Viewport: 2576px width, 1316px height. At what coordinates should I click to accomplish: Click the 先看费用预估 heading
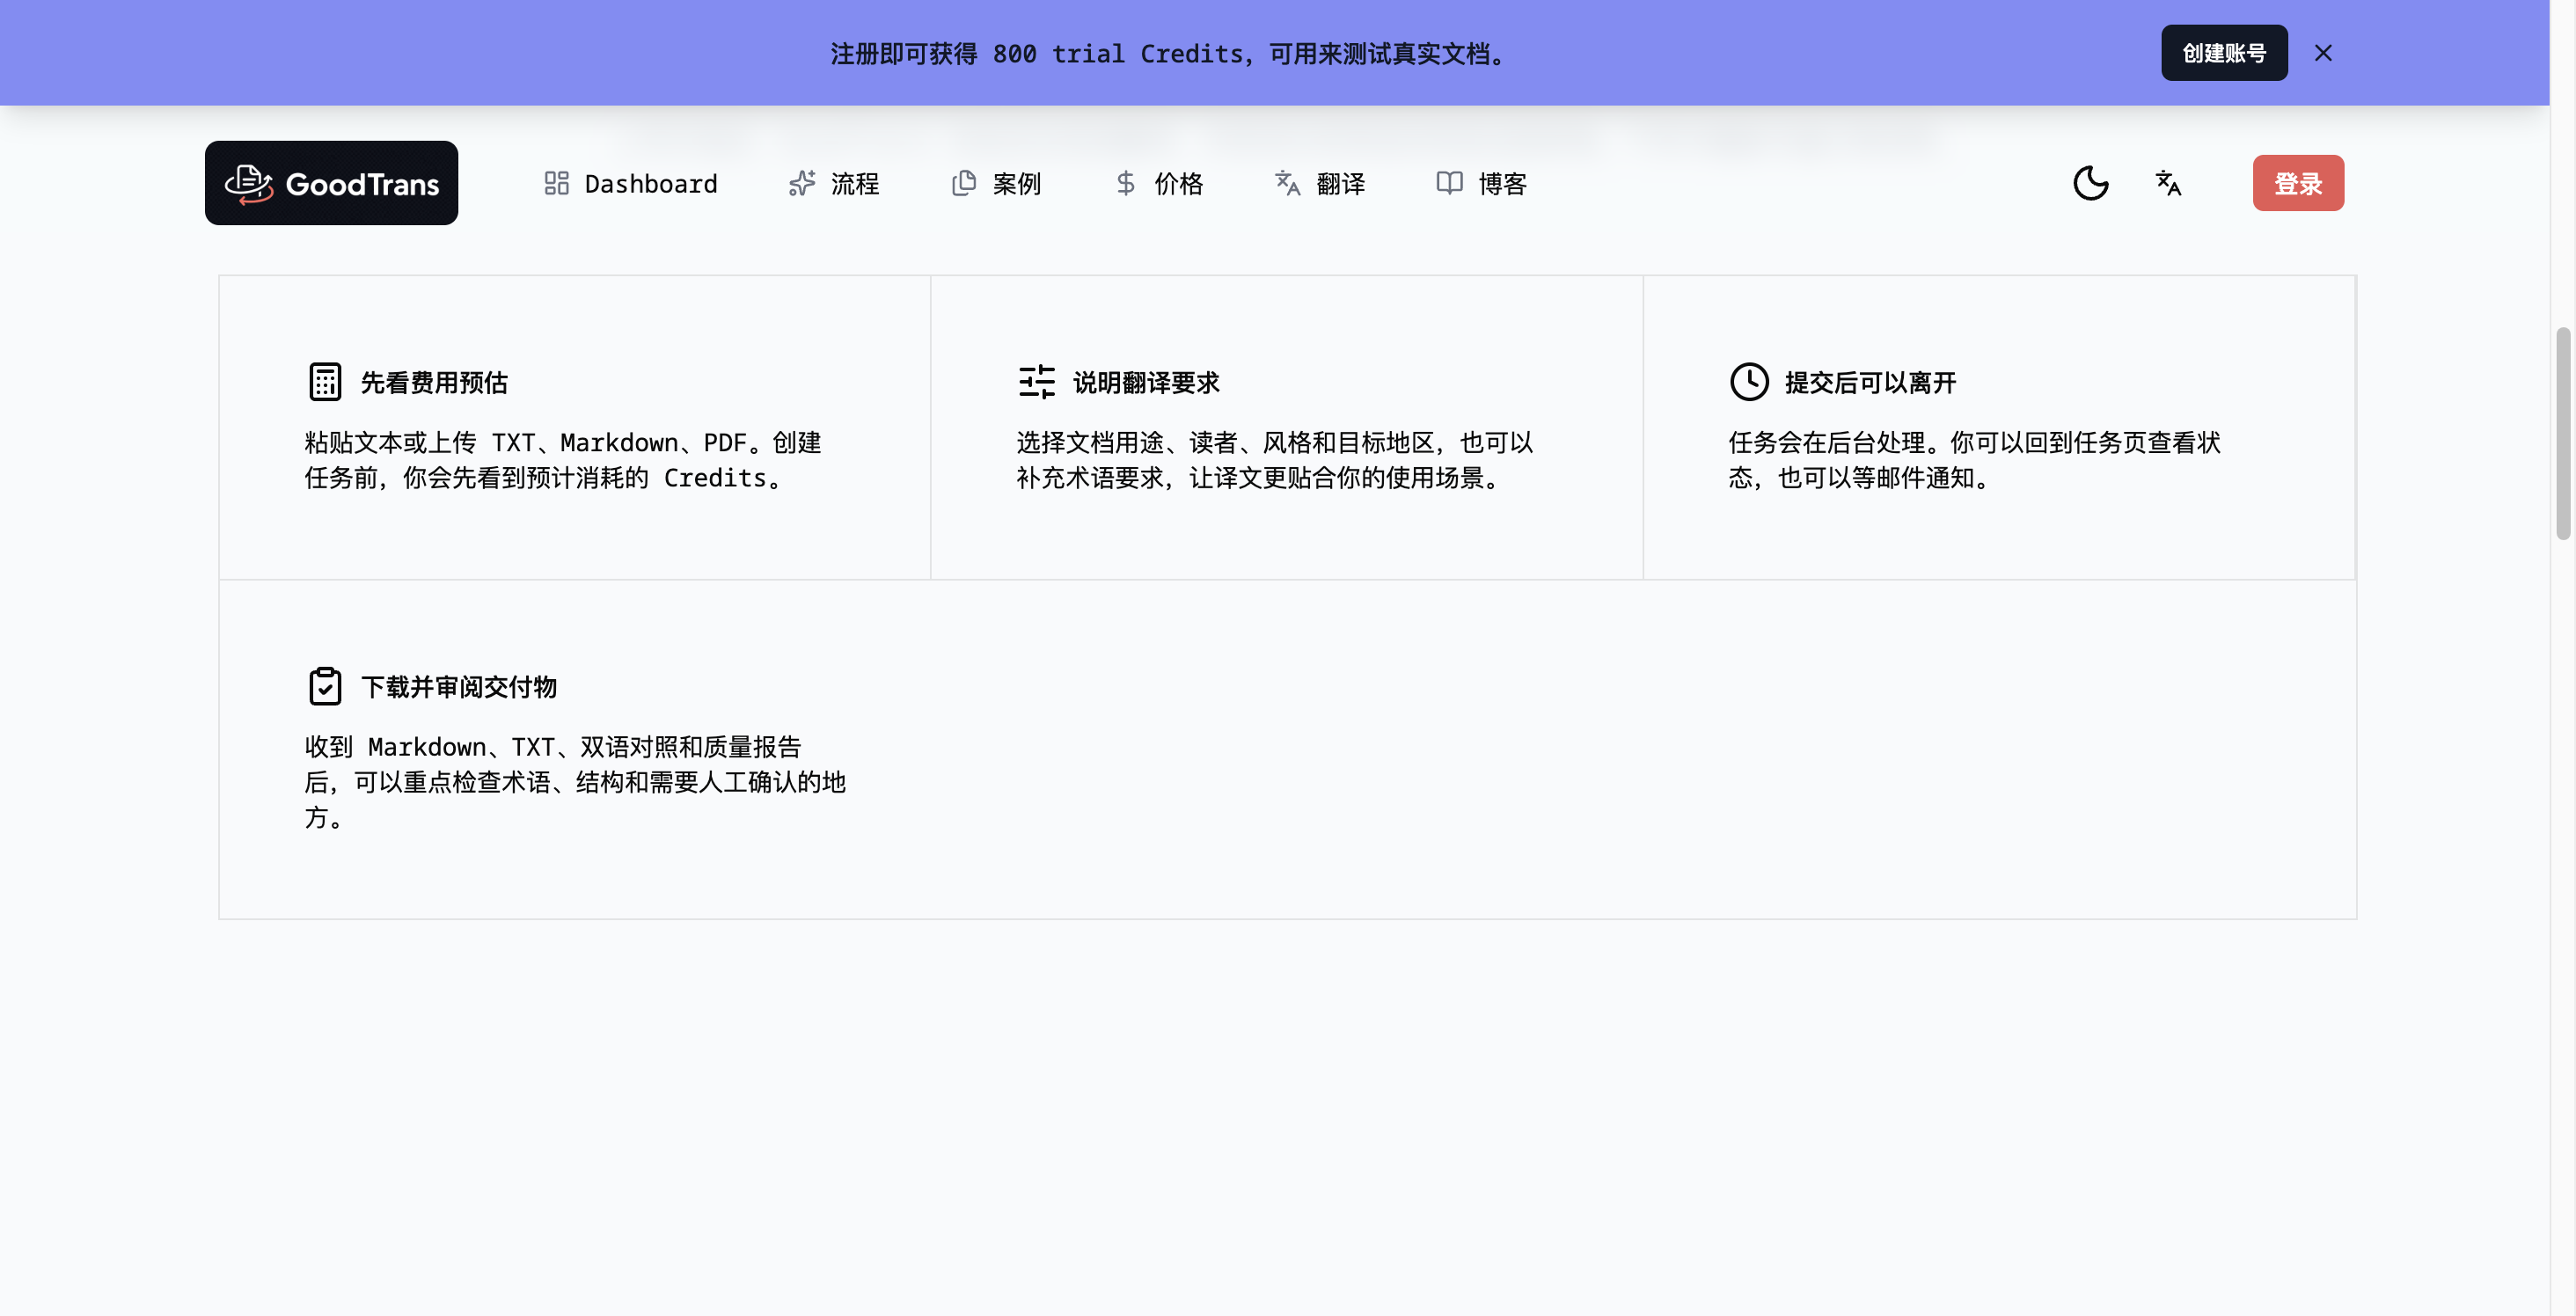click(x=434, y=383)
